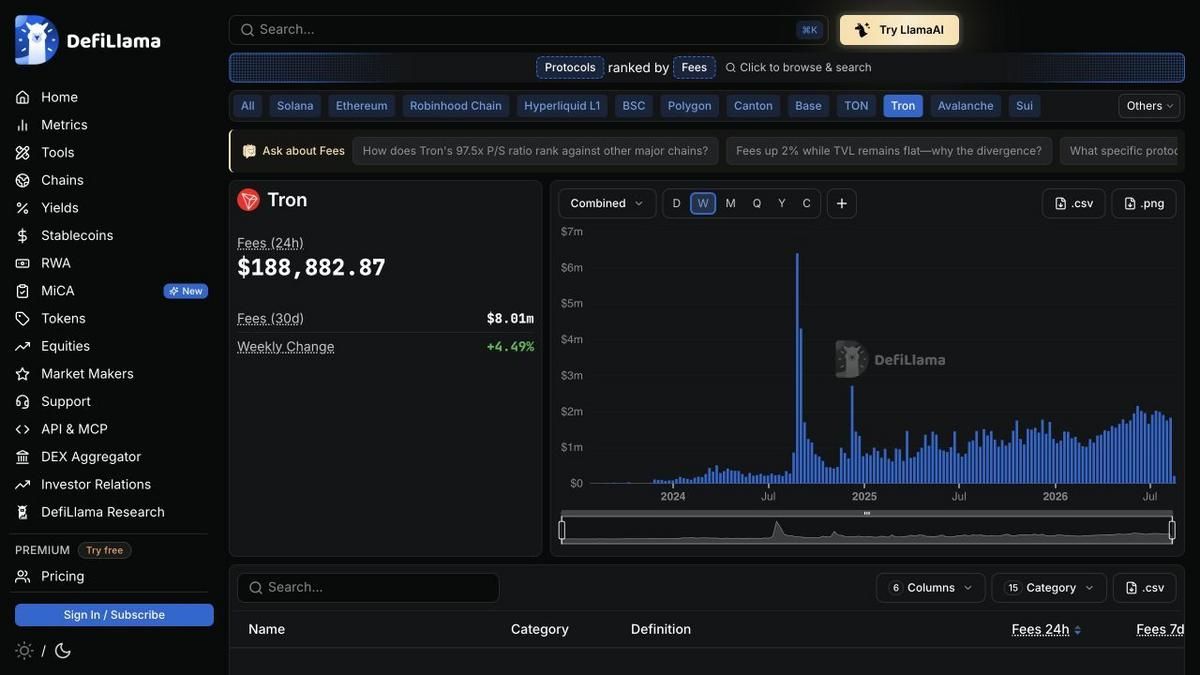The image size is (1200, 675).
Task: Open Stablecoins dollar icon
Action: pyautogui.click(x=23, y=236)
